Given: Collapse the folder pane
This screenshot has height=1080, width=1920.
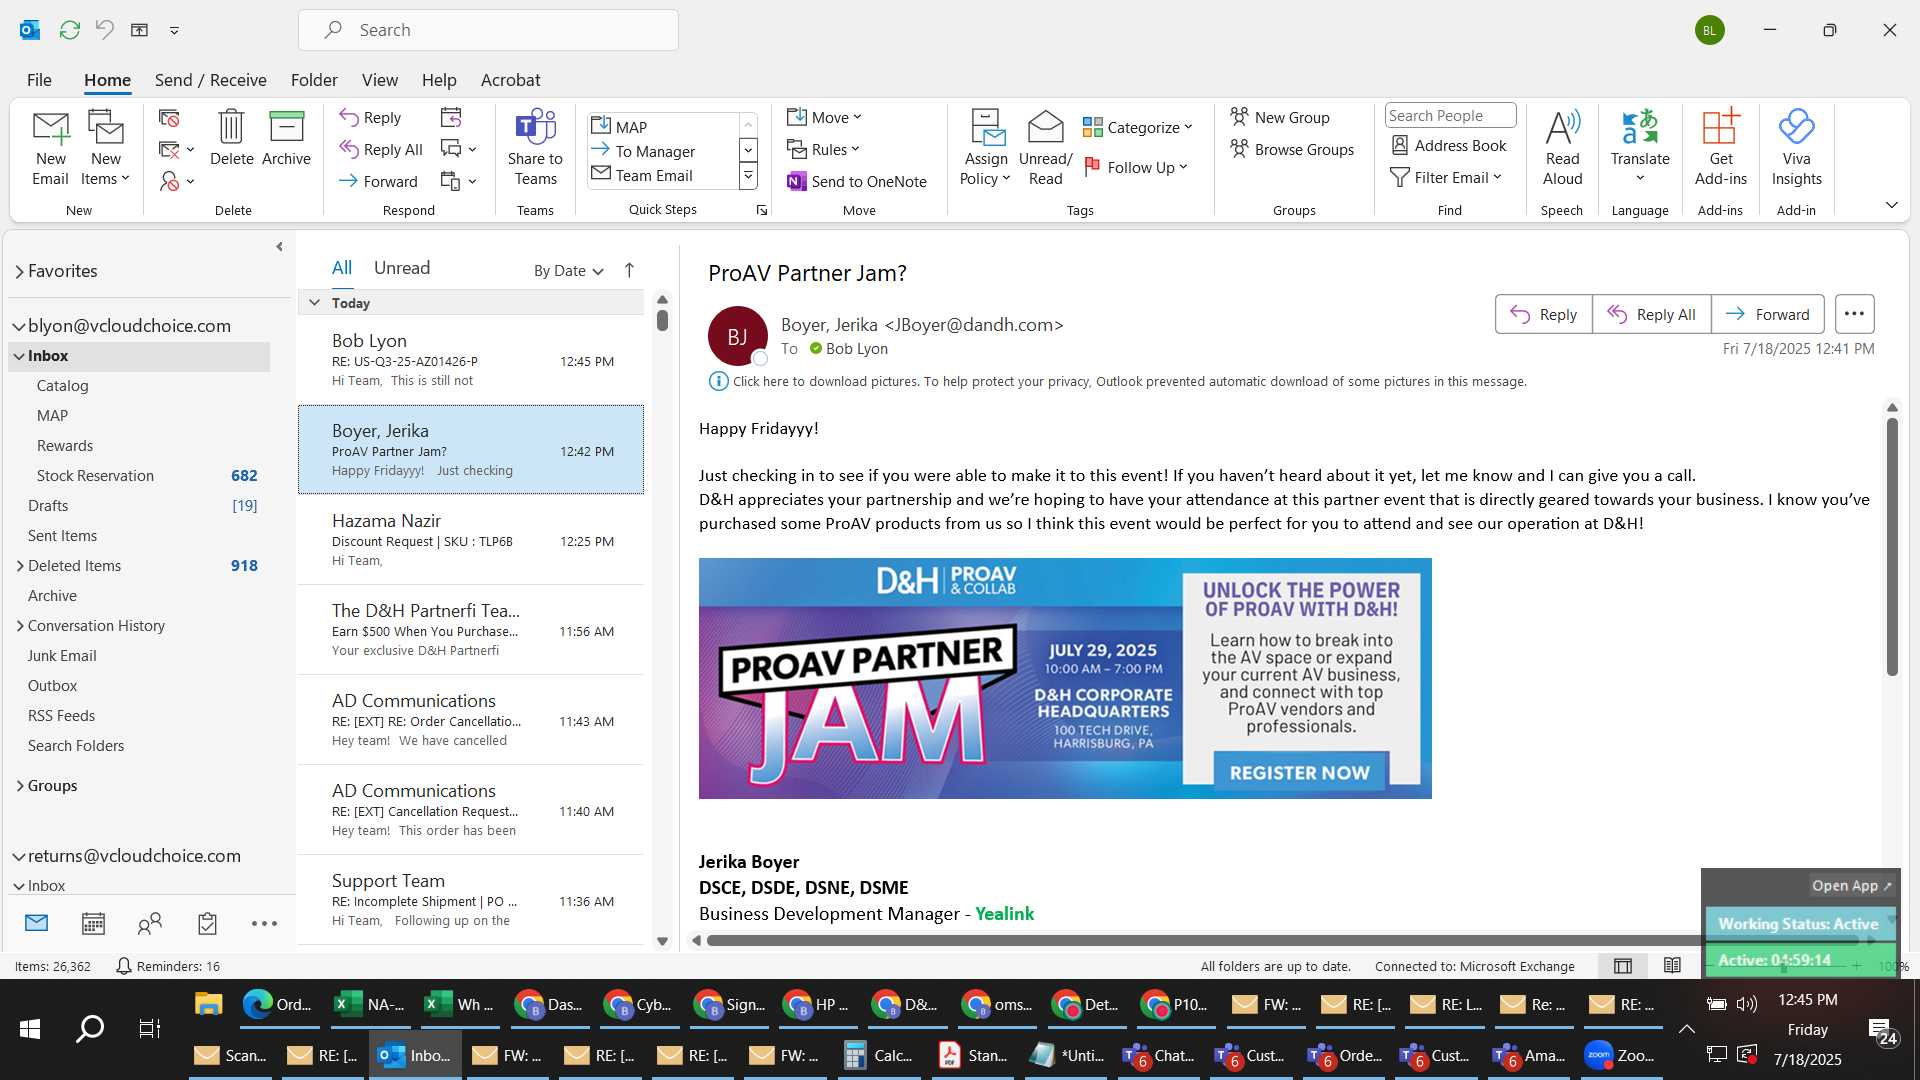Looking at the screenshot, I should tap(279, 246).
